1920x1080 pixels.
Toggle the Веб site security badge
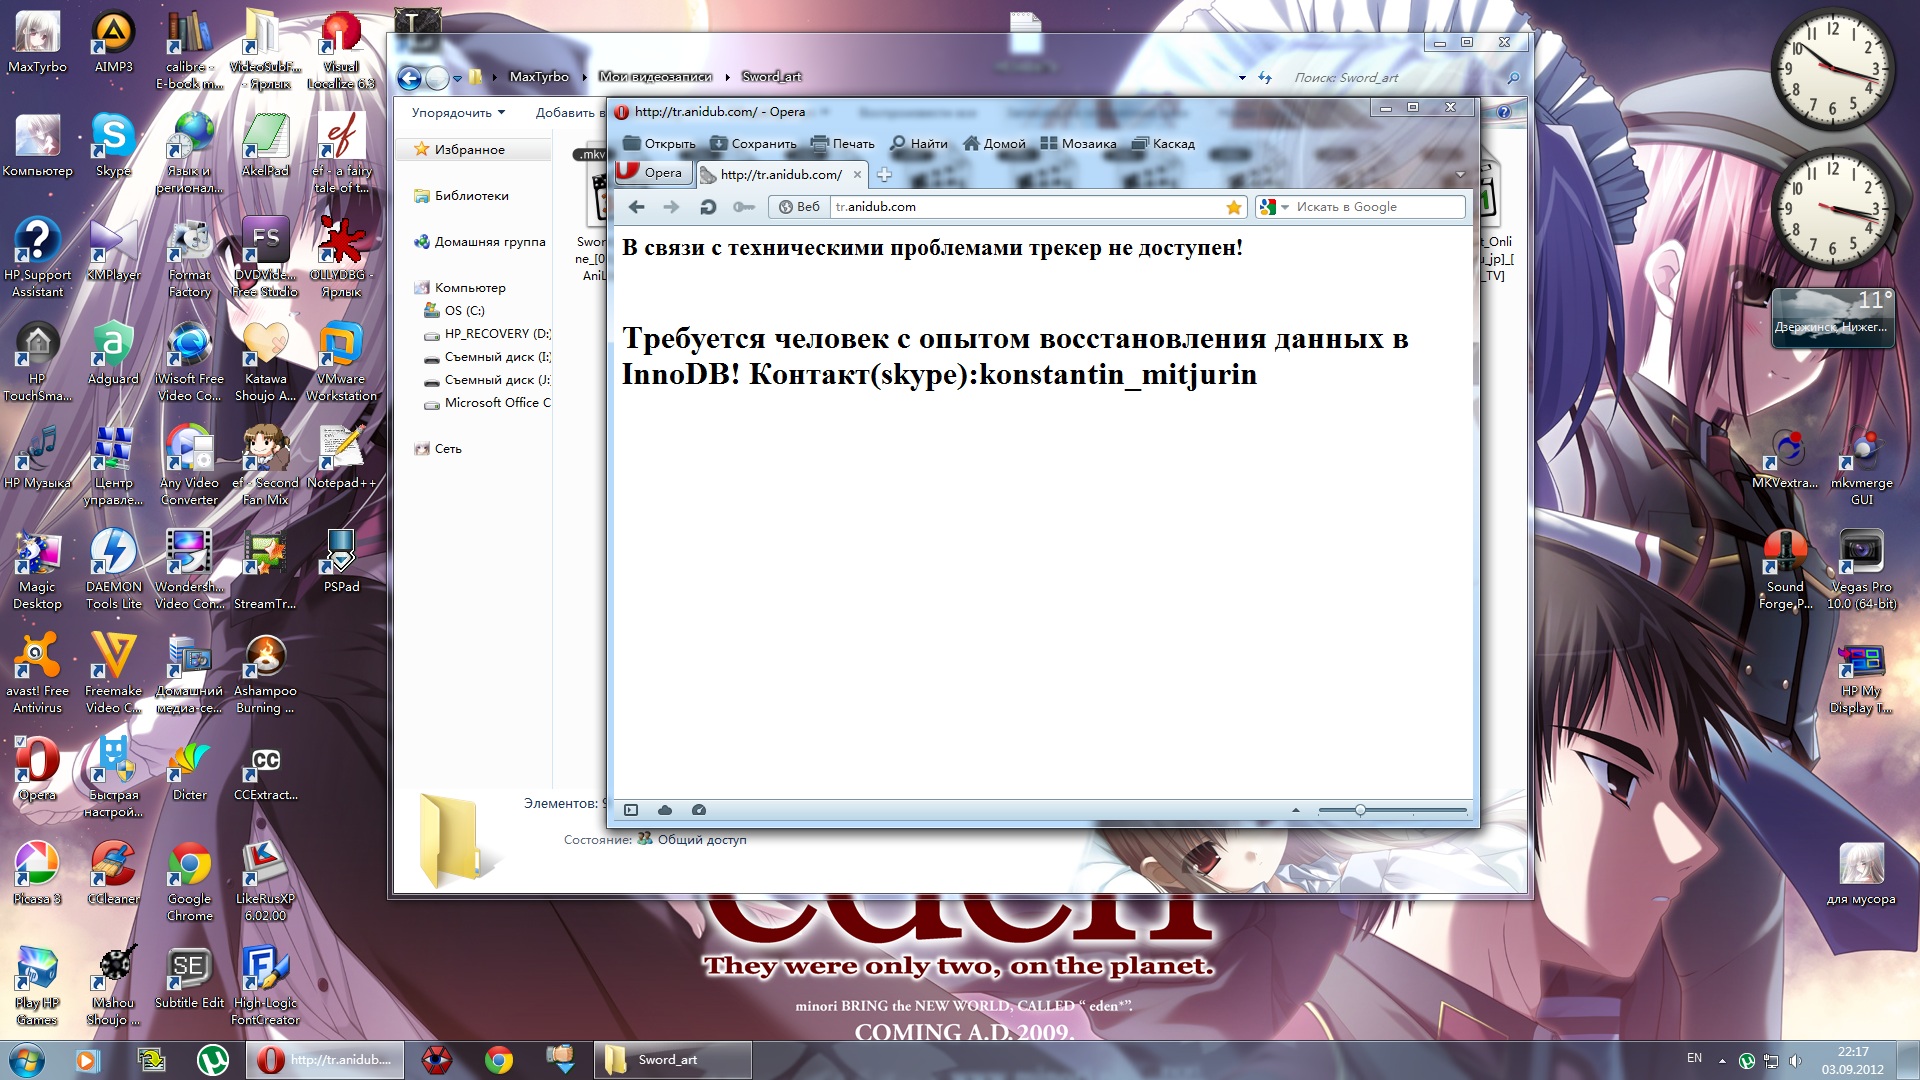(x=799, y=207)
